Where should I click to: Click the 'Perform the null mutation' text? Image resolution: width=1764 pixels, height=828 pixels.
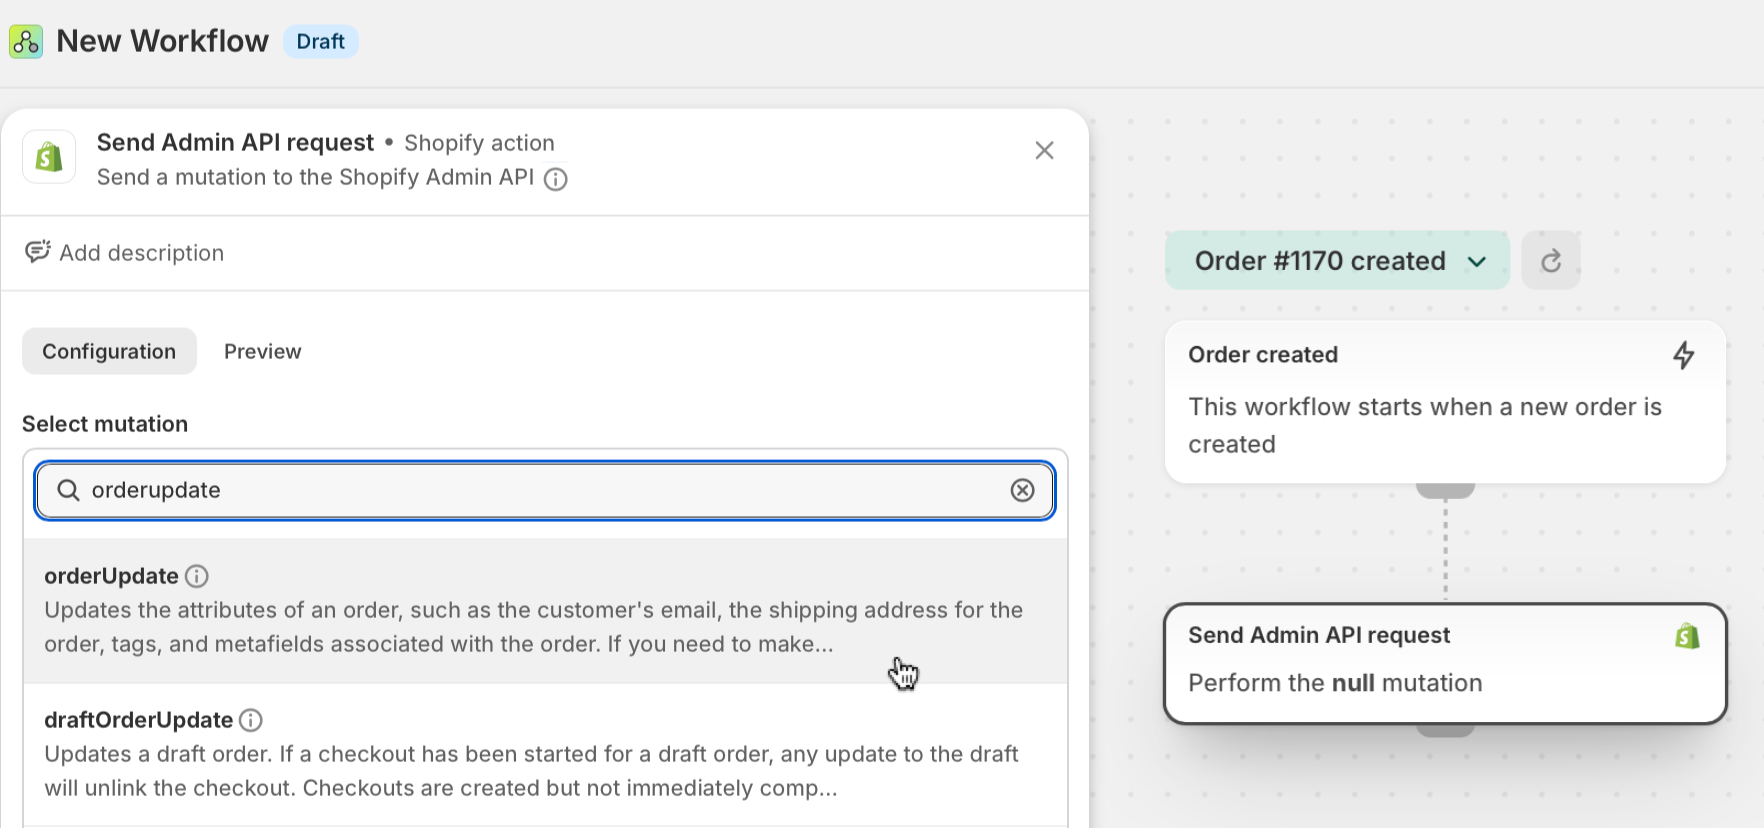(x=1335, y=683)
